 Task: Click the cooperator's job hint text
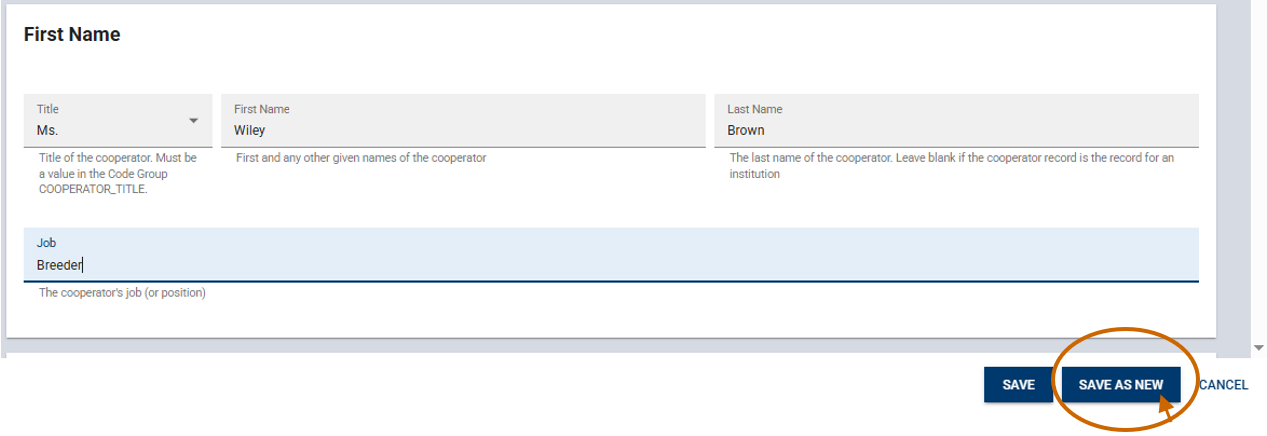pyautogui.click(x=122, y=293)
